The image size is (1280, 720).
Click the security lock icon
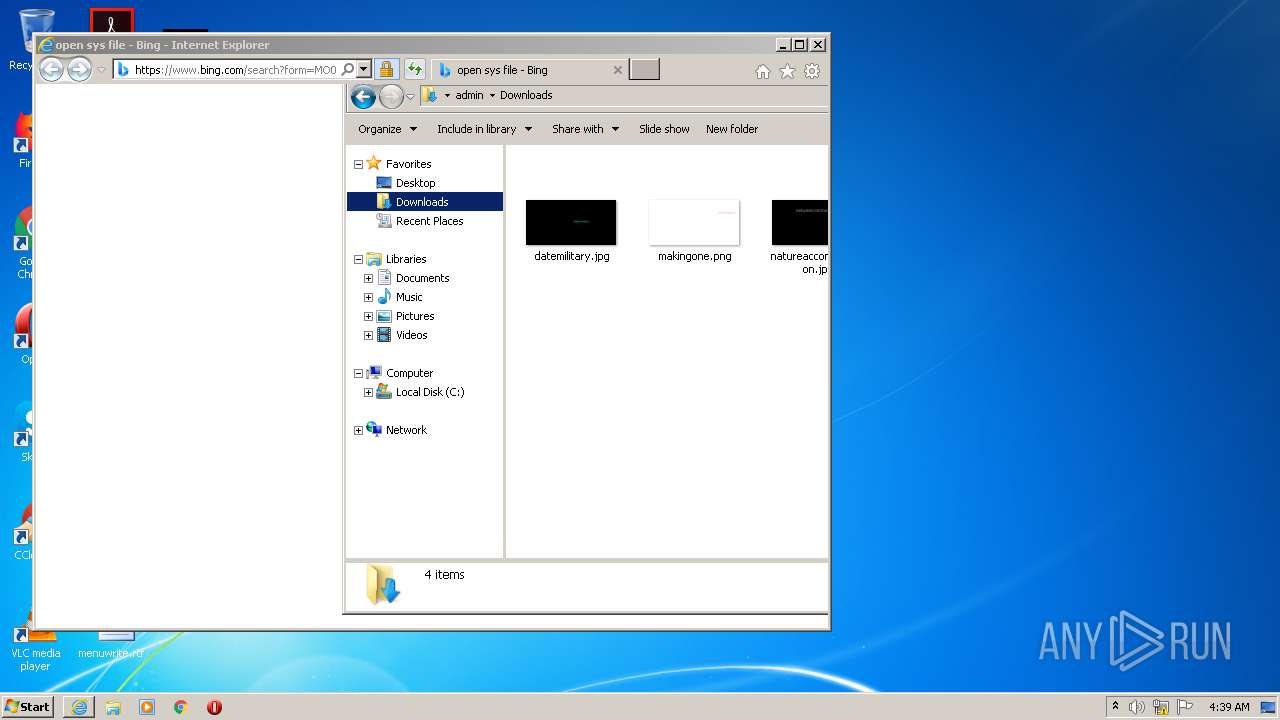click(386, 70)
